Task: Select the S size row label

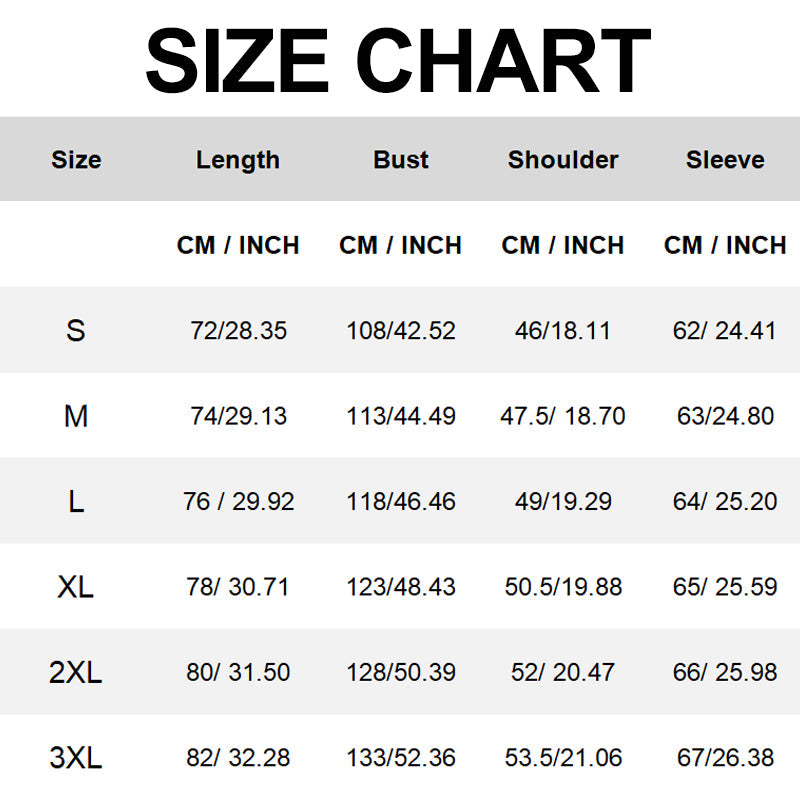Action: (x=76, y=331)
